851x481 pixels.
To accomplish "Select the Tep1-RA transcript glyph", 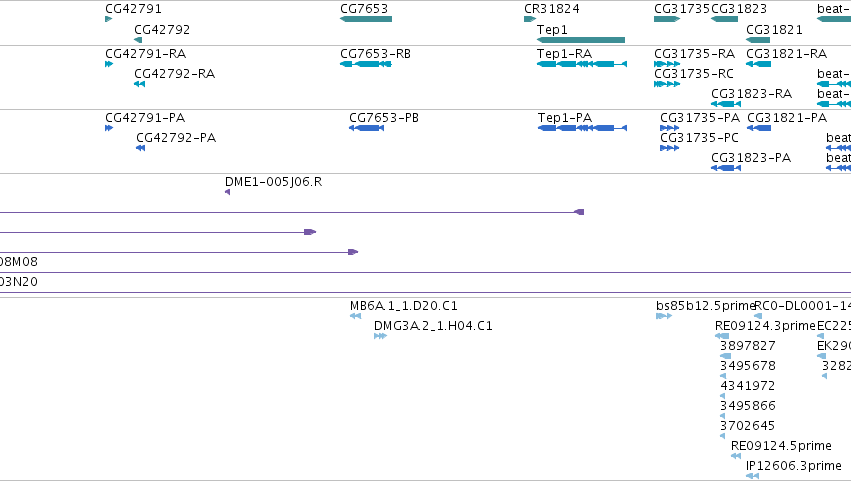I will [582, 64].
